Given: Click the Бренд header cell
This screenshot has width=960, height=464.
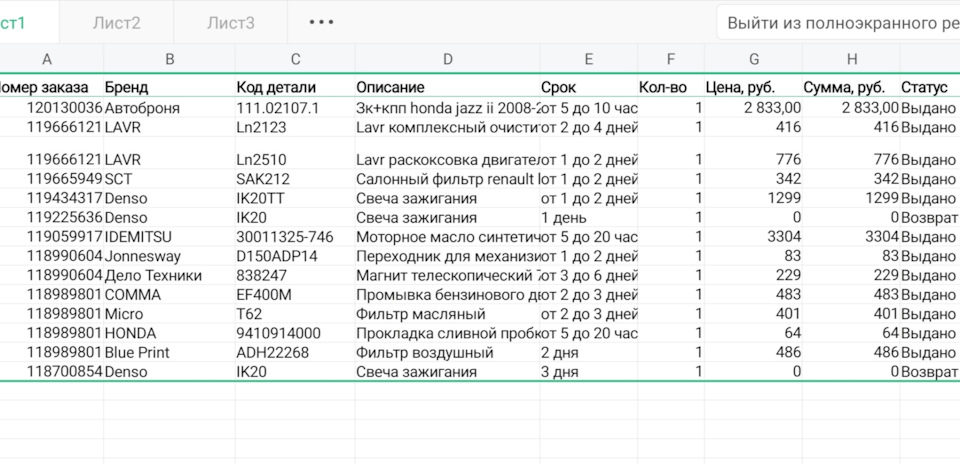Looking at the screenshot, I should 170,87.
